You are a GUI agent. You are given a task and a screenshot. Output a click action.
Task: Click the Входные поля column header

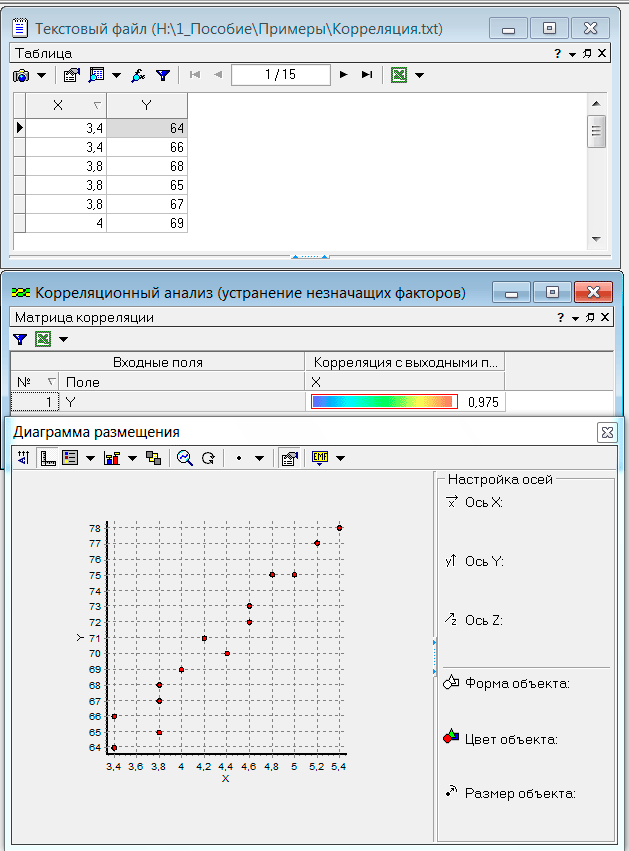pos(157,362)
